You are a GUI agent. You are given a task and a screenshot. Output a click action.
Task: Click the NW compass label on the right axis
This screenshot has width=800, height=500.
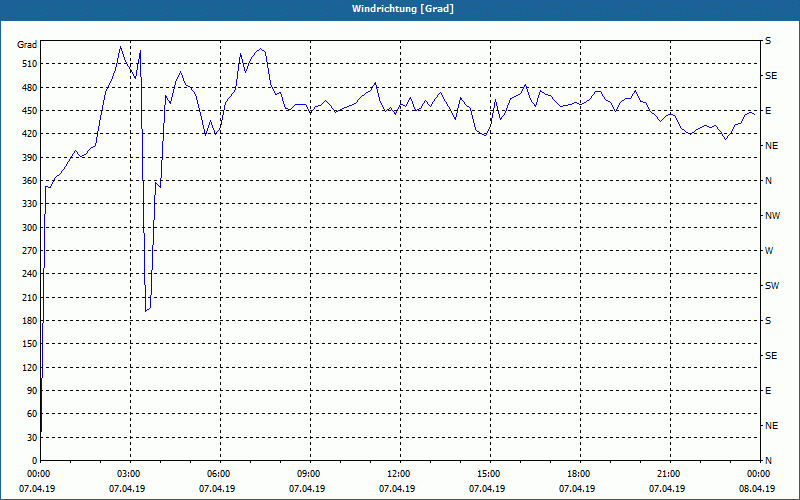(772, 216)
